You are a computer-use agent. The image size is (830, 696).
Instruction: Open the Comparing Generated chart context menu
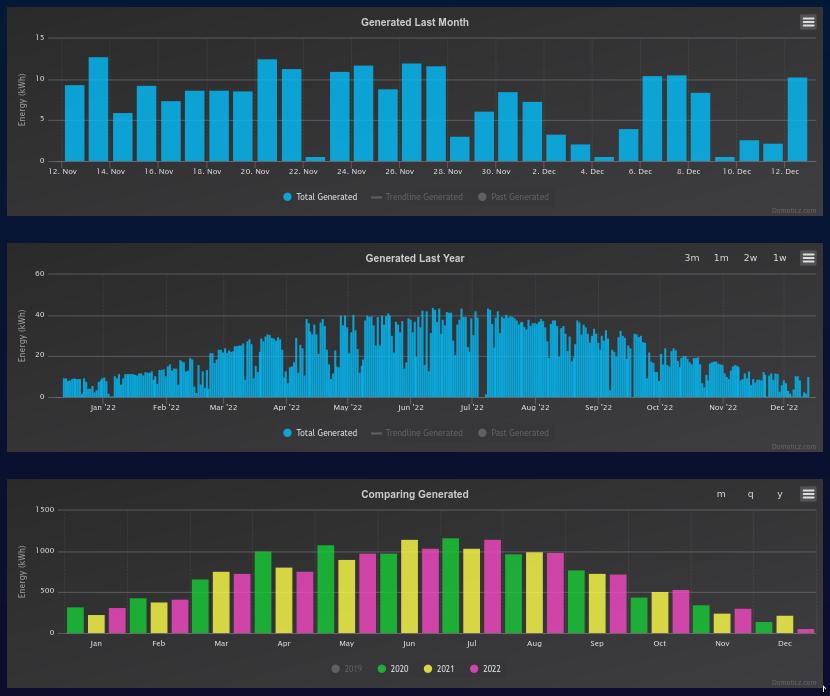[808, 494]
